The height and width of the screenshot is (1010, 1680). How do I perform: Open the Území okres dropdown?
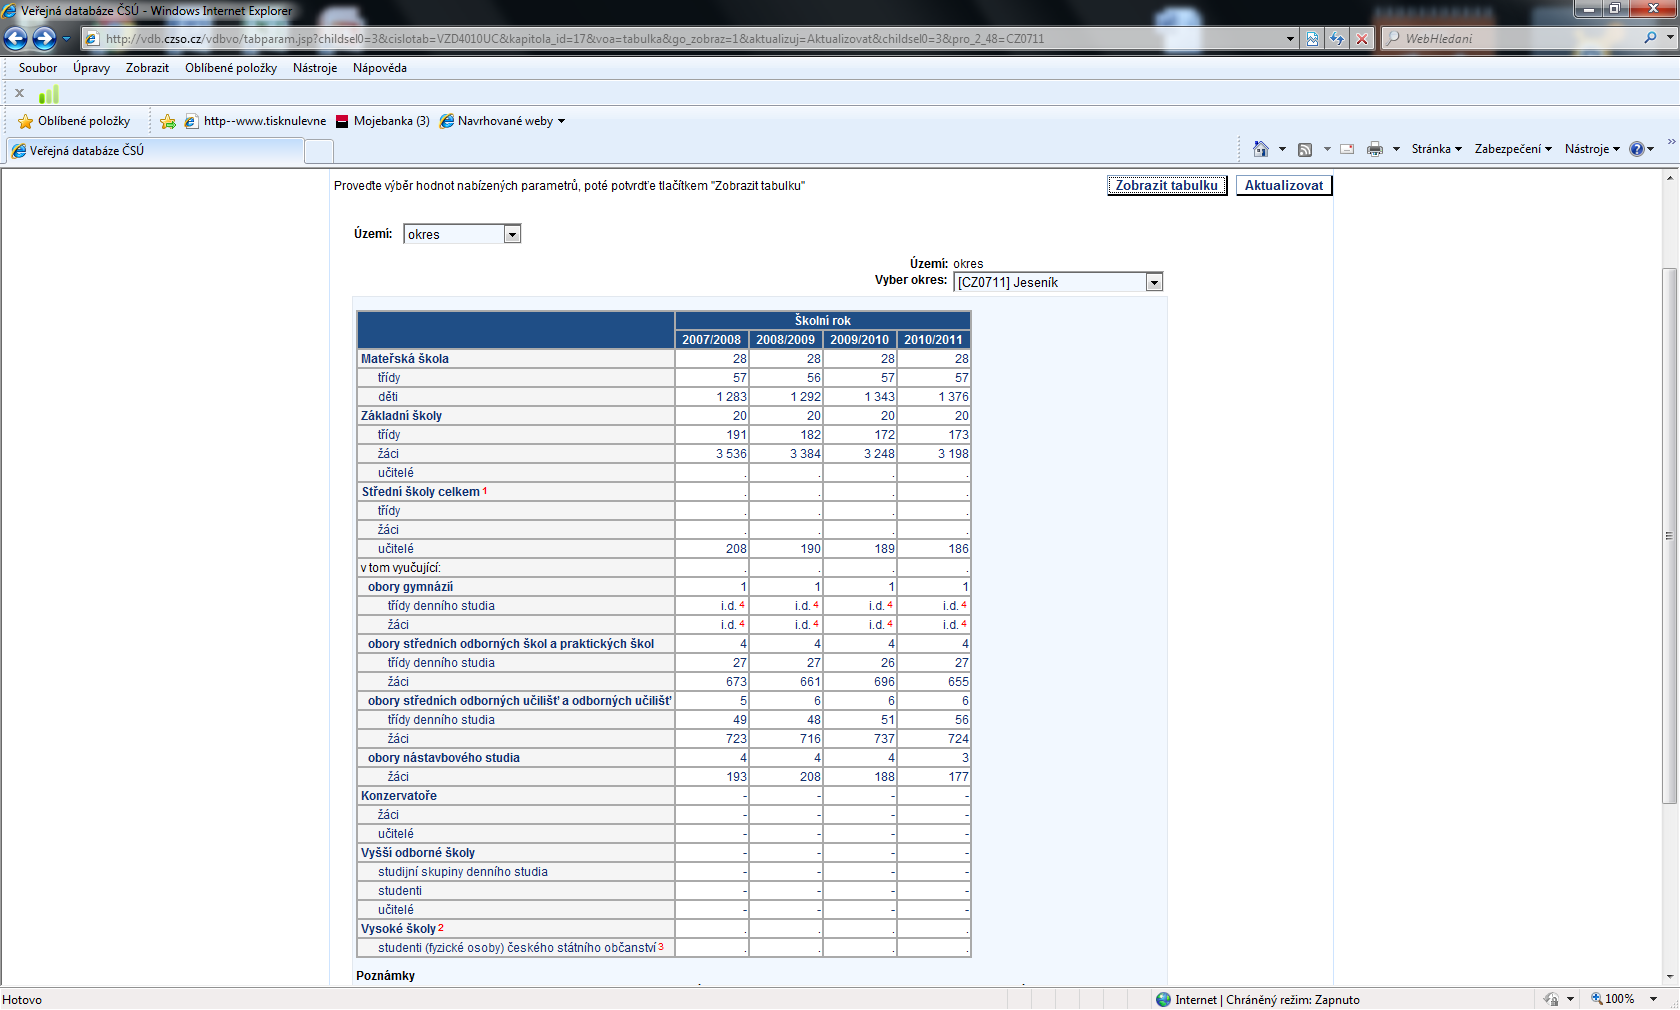tap(462, 234)
